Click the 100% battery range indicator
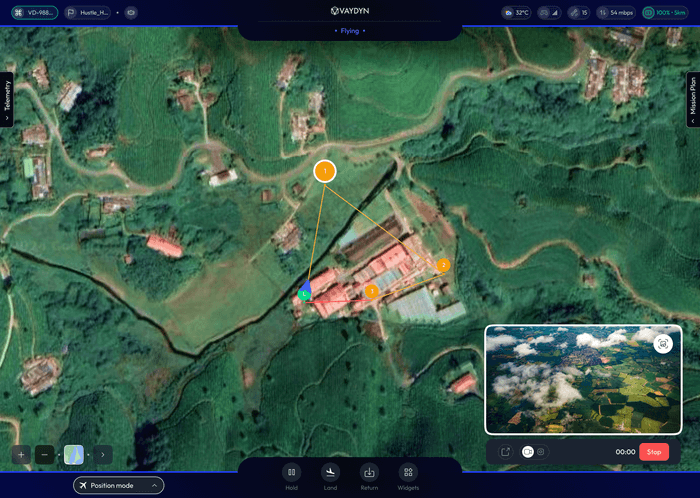Screen dimensions: 700x498 (663, 13)
